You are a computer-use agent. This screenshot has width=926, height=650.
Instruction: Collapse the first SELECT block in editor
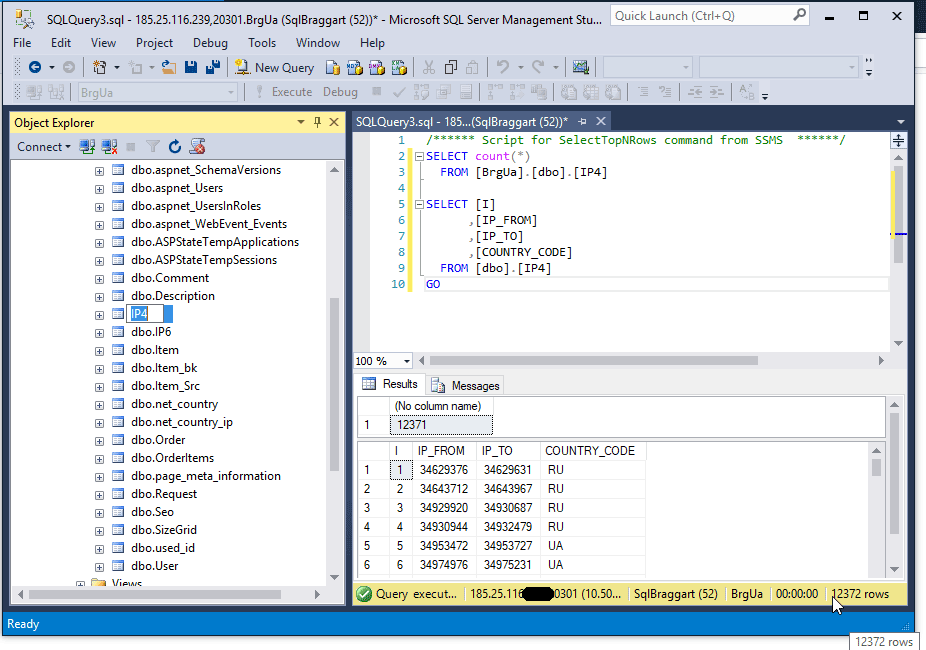coord(419,157)
